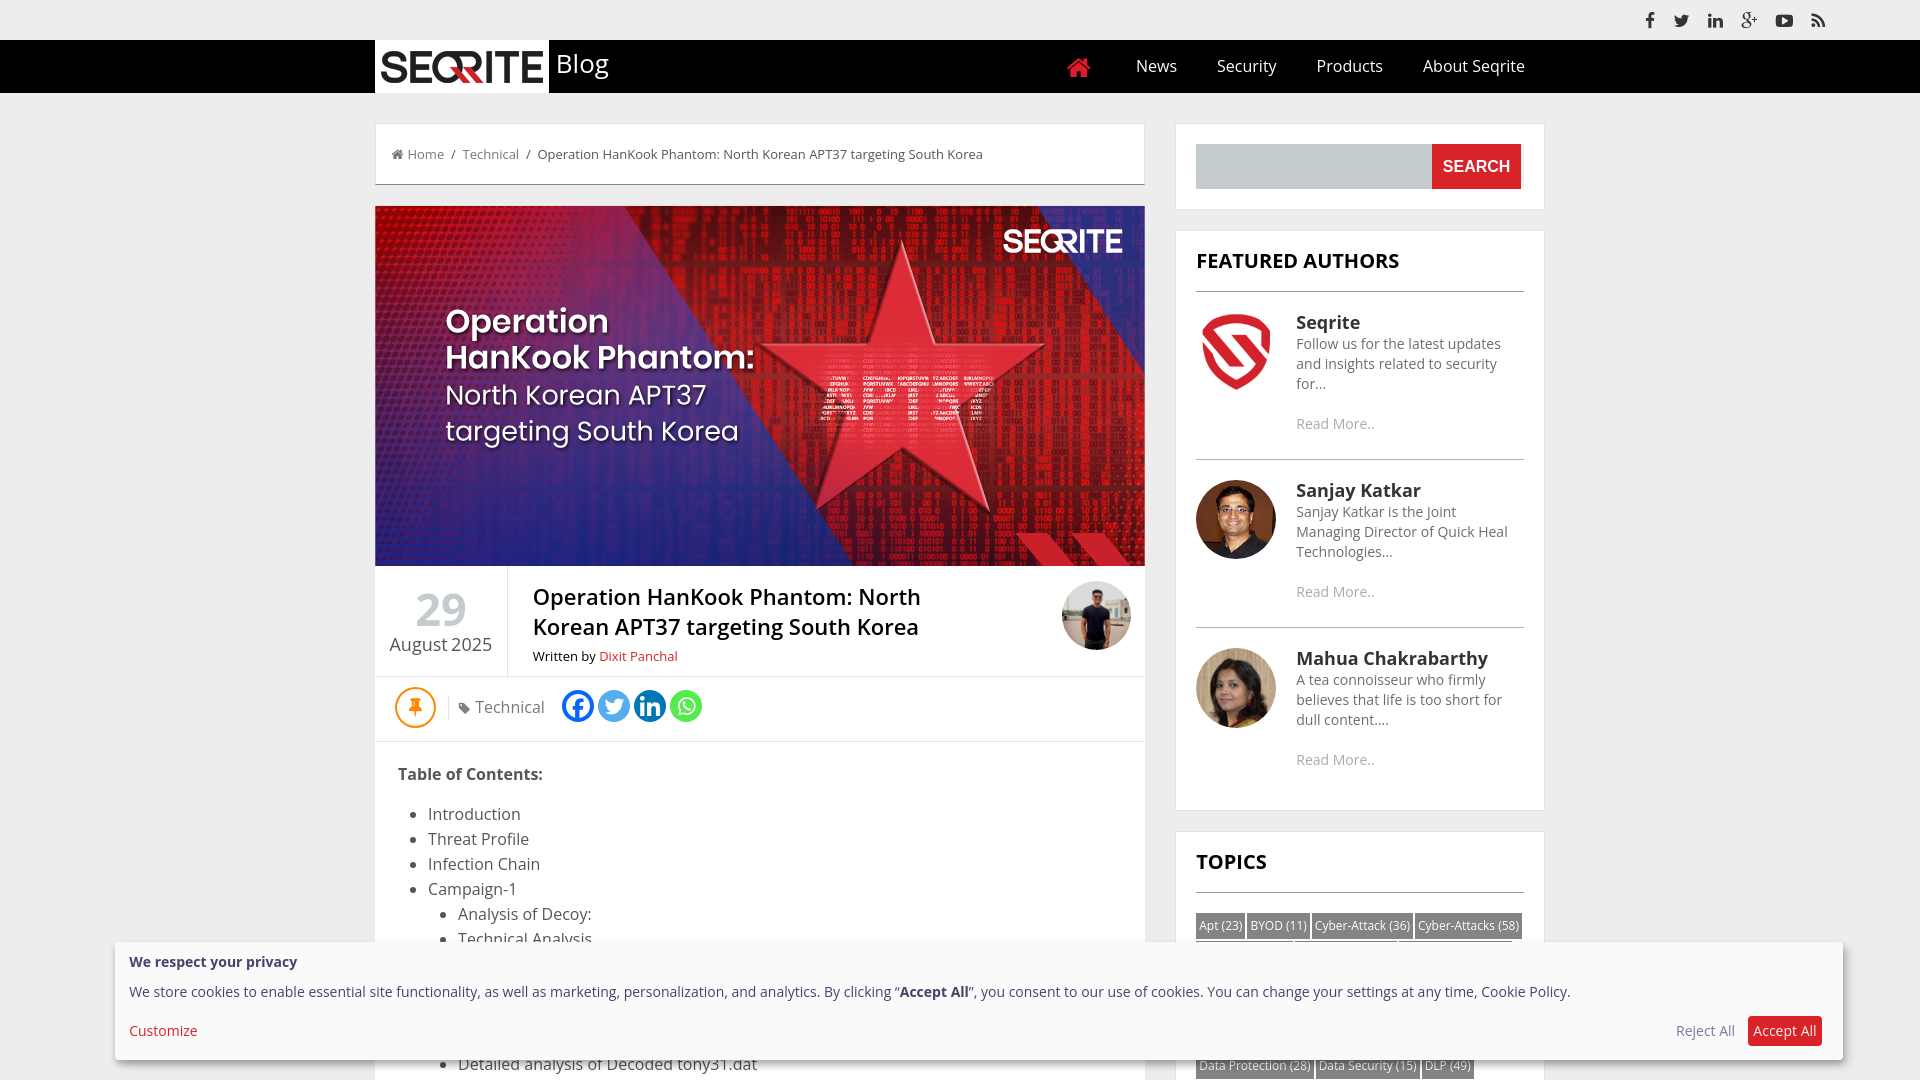This screenshot has height=1080, width=1920.
Task: Click Accept All cookies button
Action: pyautogui.click(x=1784, y=1031)
